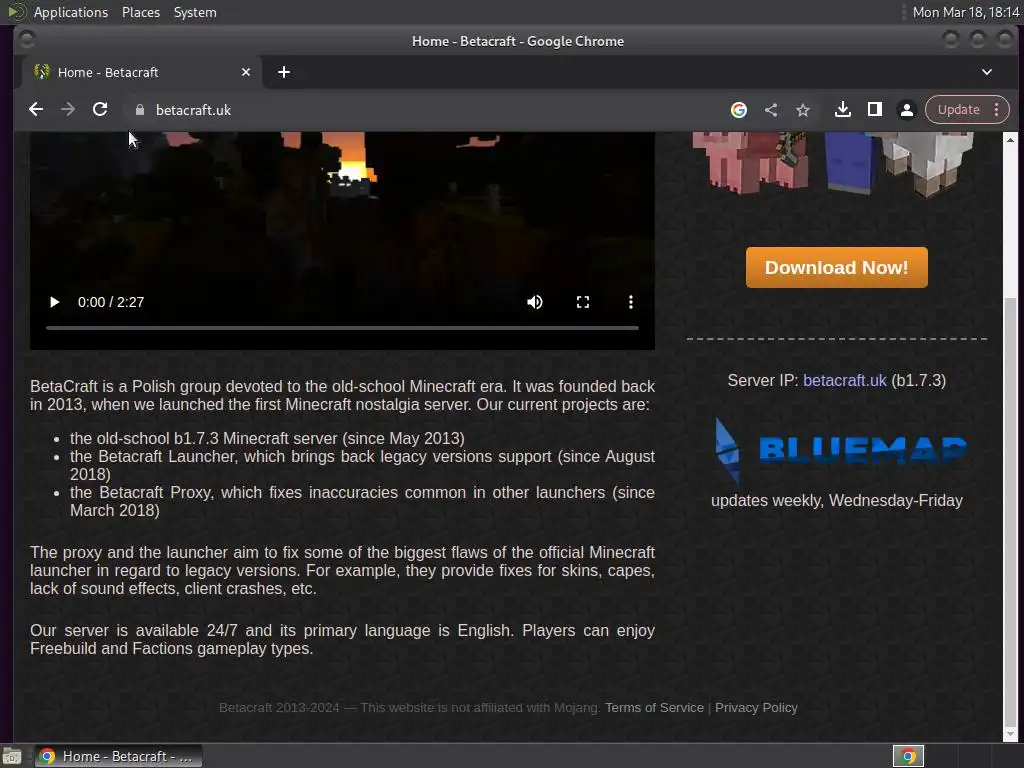Open the video more options menu
This screenshot has width=1024, height=768.
[x=630, y=302]
